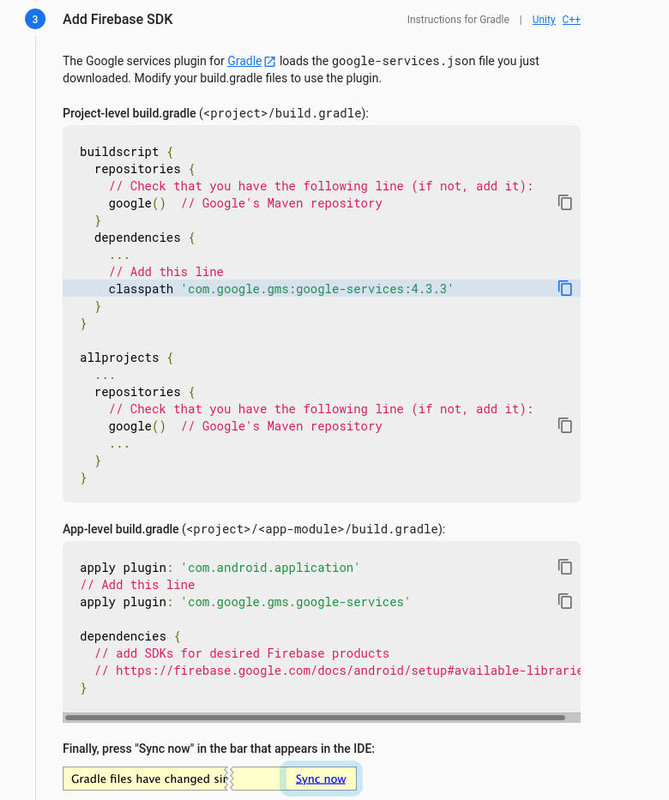Viewport: 669px width, 800px height.
Task: Copy the buildscript google() repository line
Action: (x=564, y=203)
